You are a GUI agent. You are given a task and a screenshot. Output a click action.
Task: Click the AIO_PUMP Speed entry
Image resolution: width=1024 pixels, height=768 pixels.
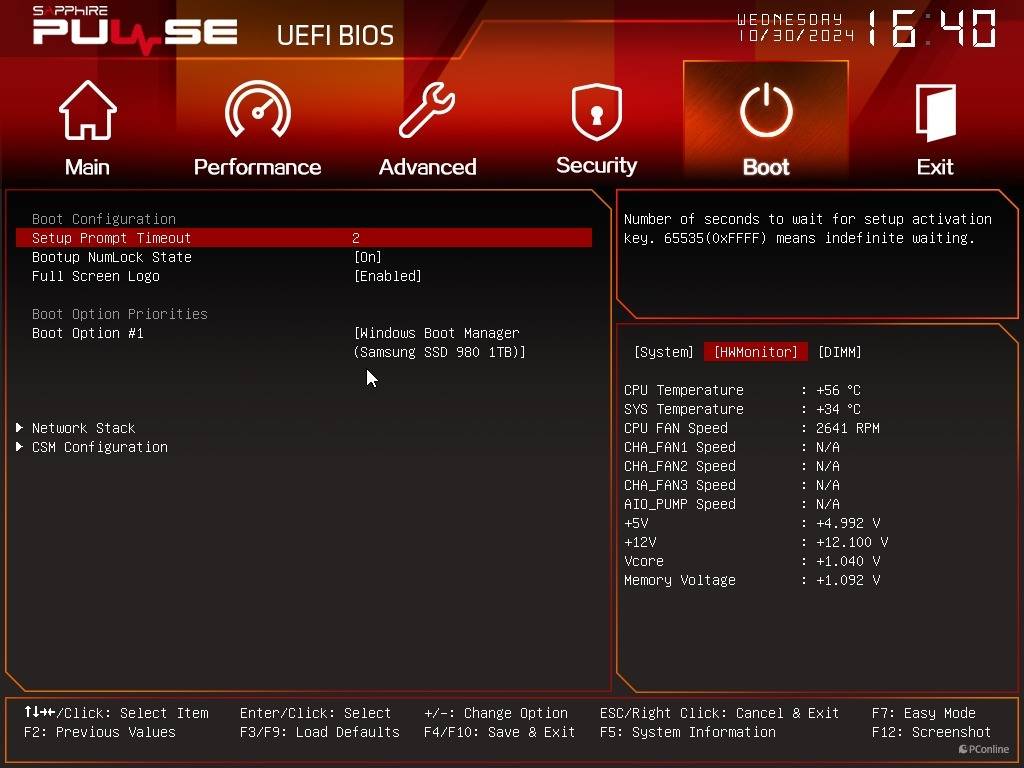(x=732, y=504)
